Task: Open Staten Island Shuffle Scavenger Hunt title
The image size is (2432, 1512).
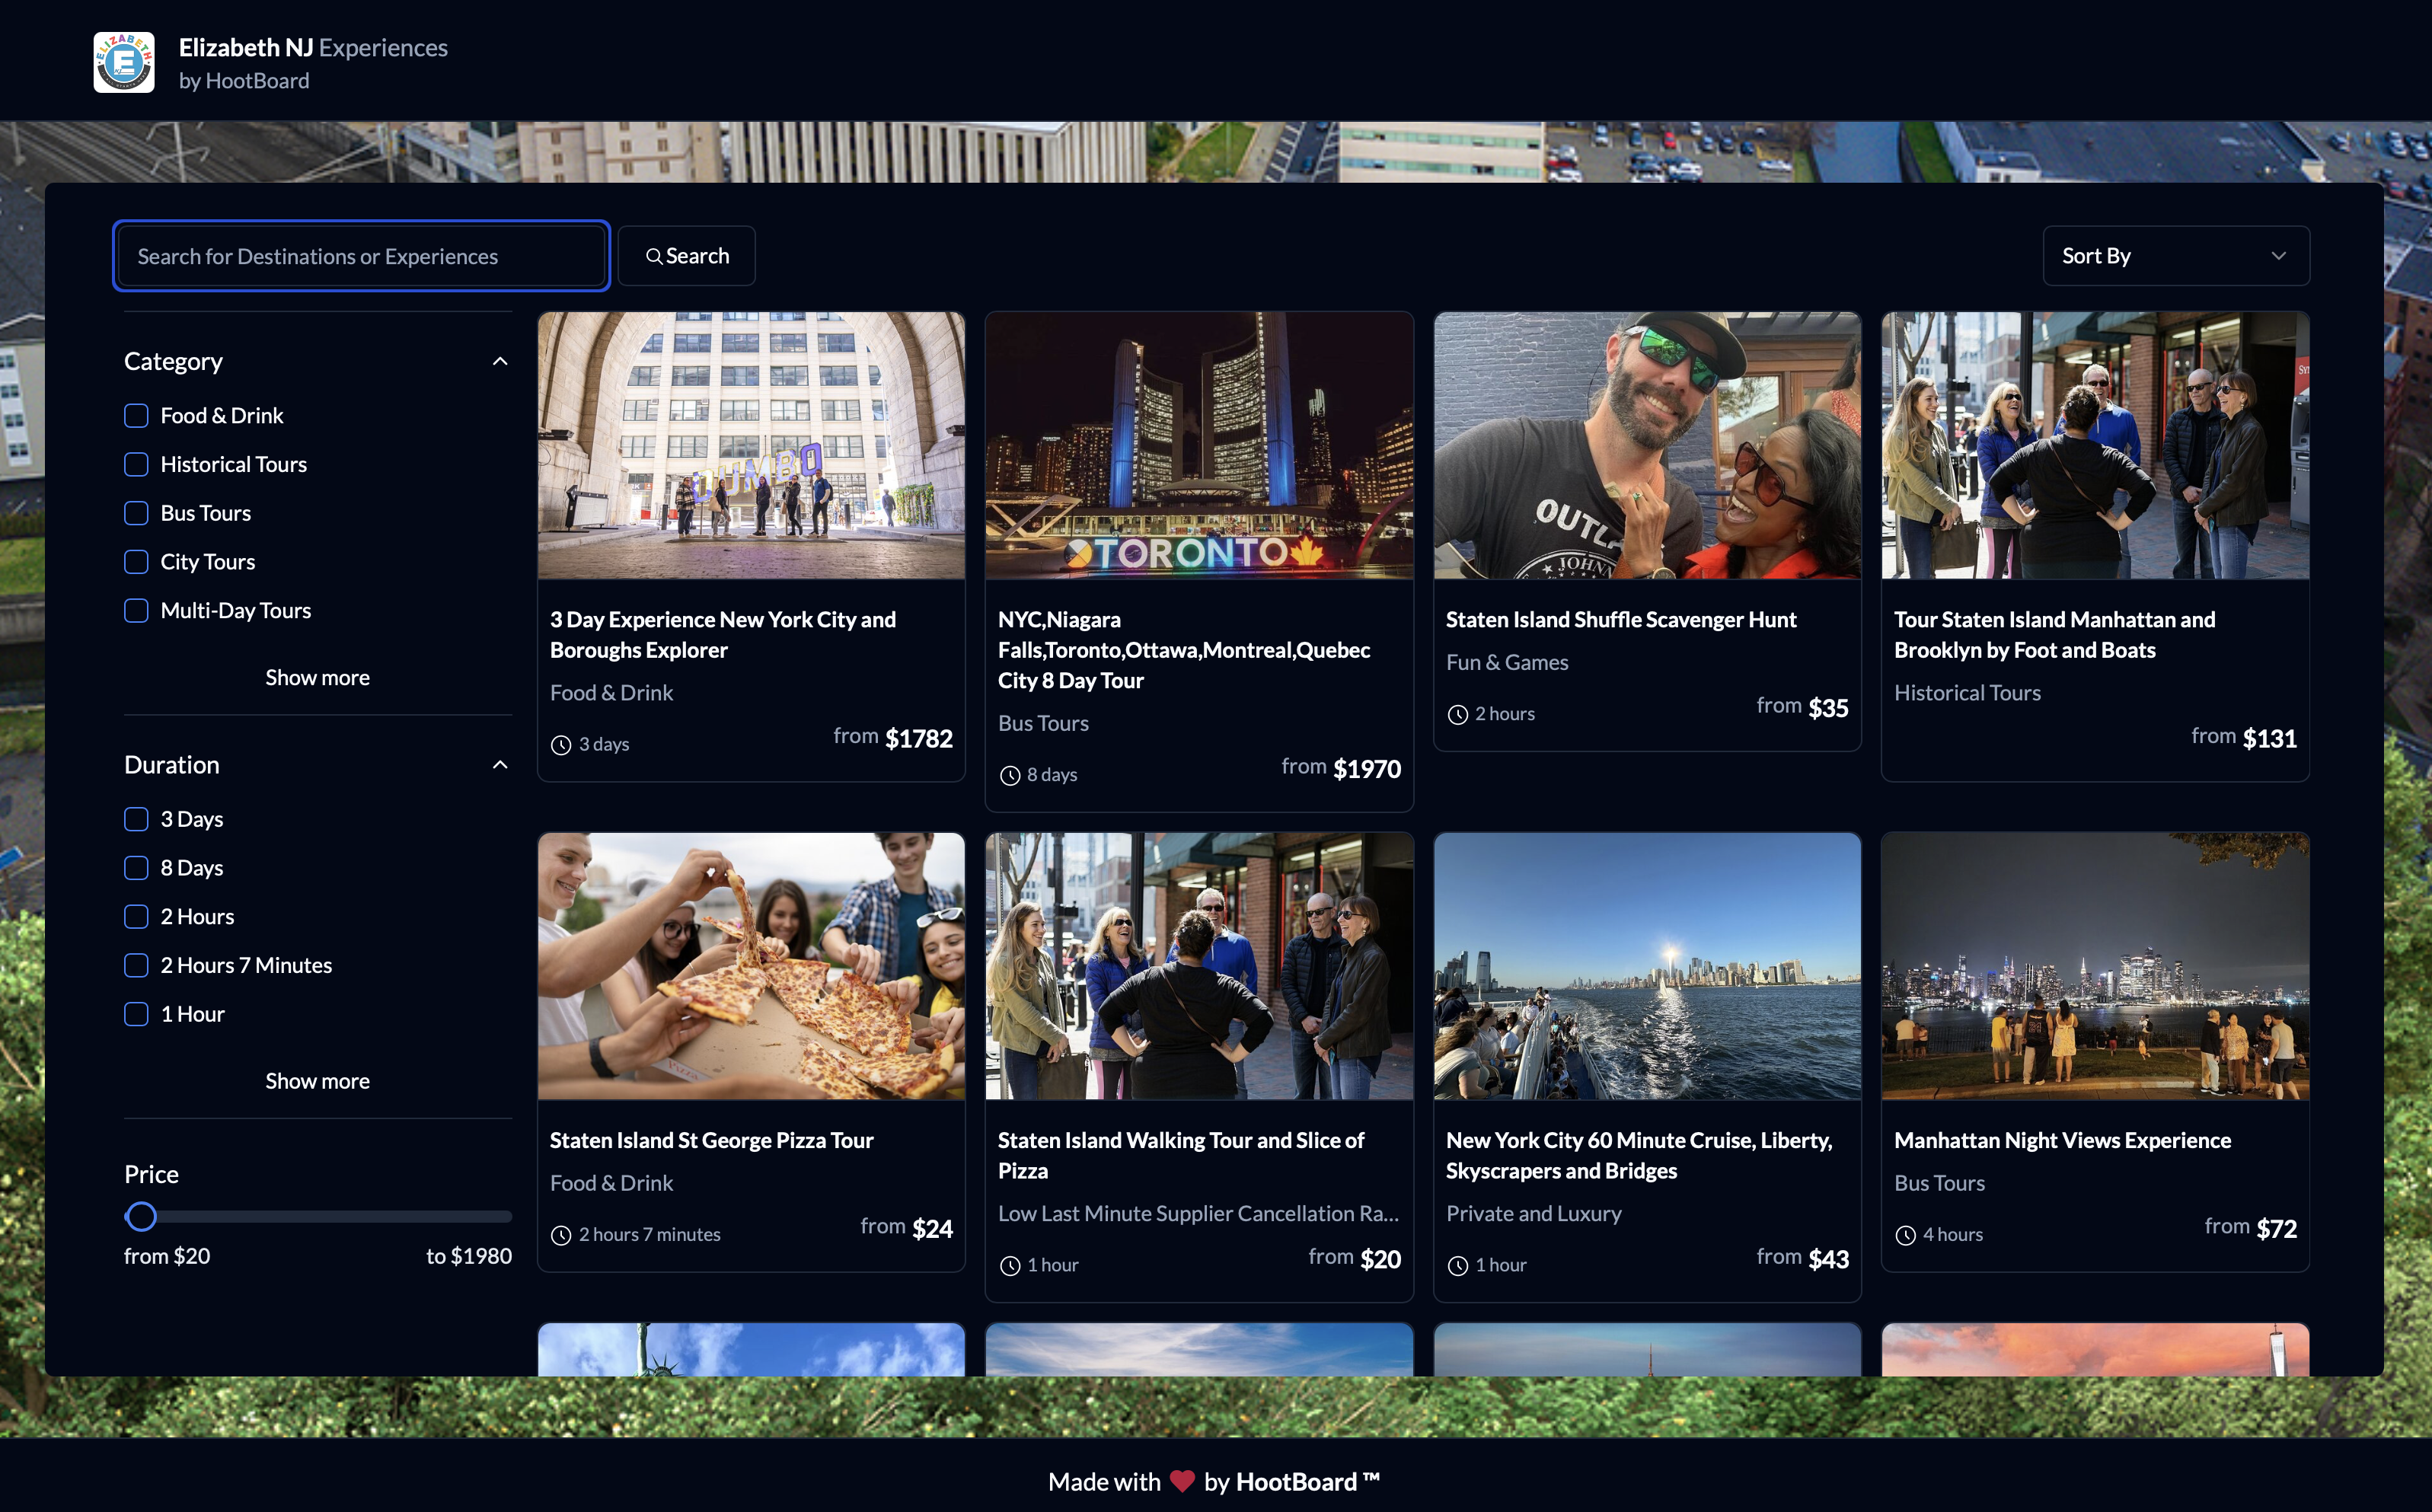Action: [x=1620, y=620]
